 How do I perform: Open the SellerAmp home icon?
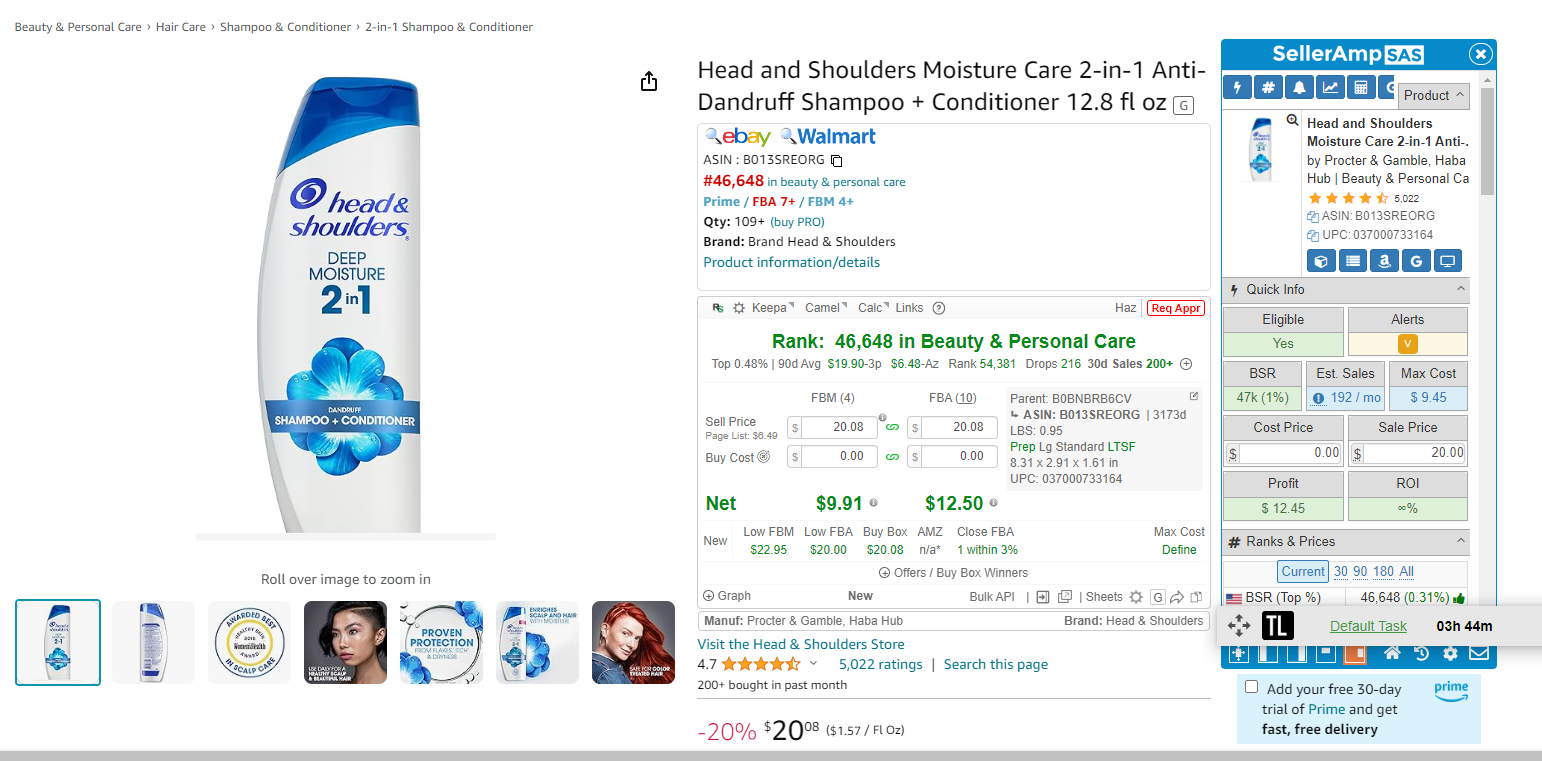[1391, 654]
